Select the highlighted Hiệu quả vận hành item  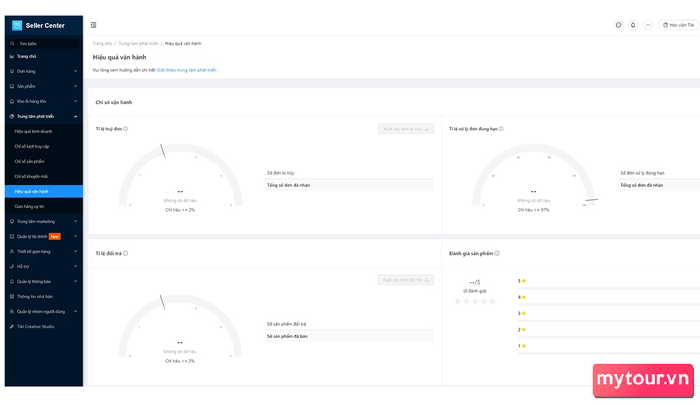44,191
